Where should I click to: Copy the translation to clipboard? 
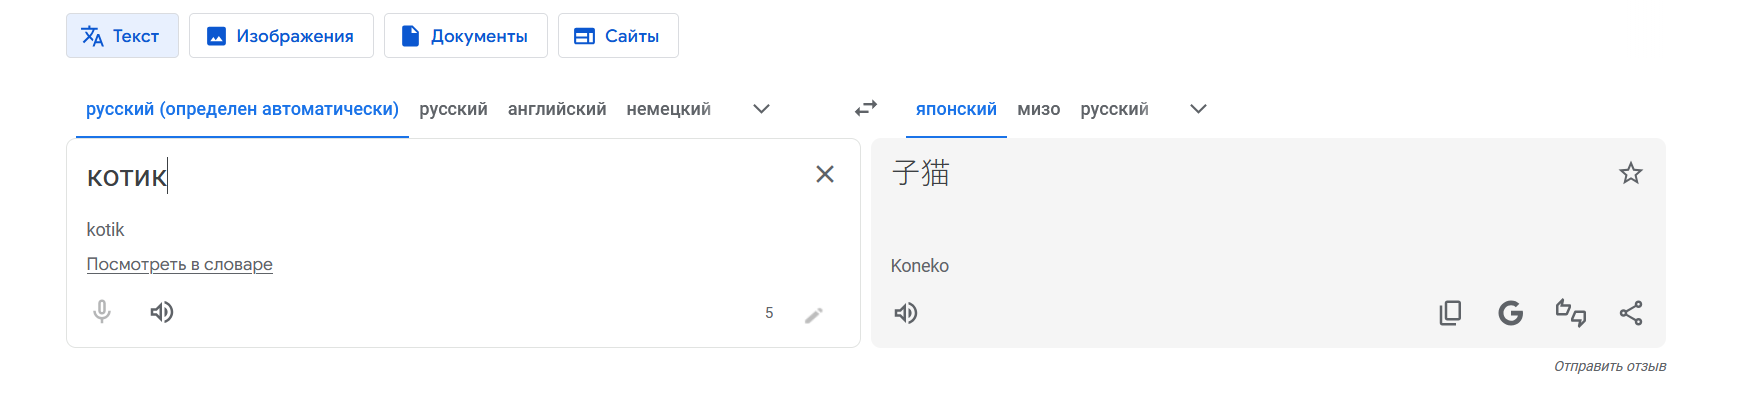coord(1450,313)
